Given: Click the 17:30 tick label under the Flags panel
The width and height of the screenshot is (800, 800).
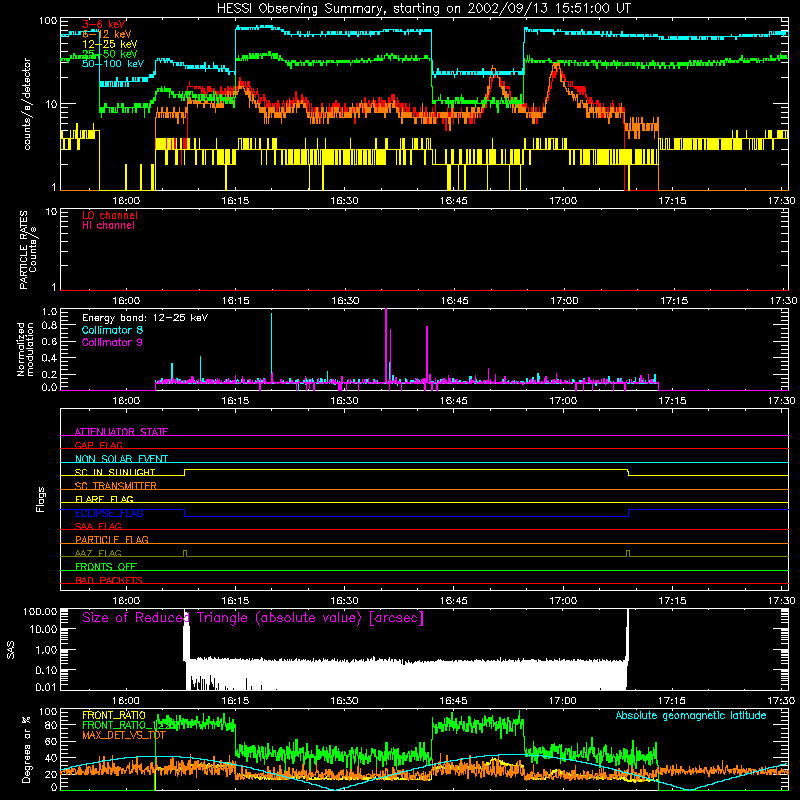Looking at the screenshot, I should 781,601.
